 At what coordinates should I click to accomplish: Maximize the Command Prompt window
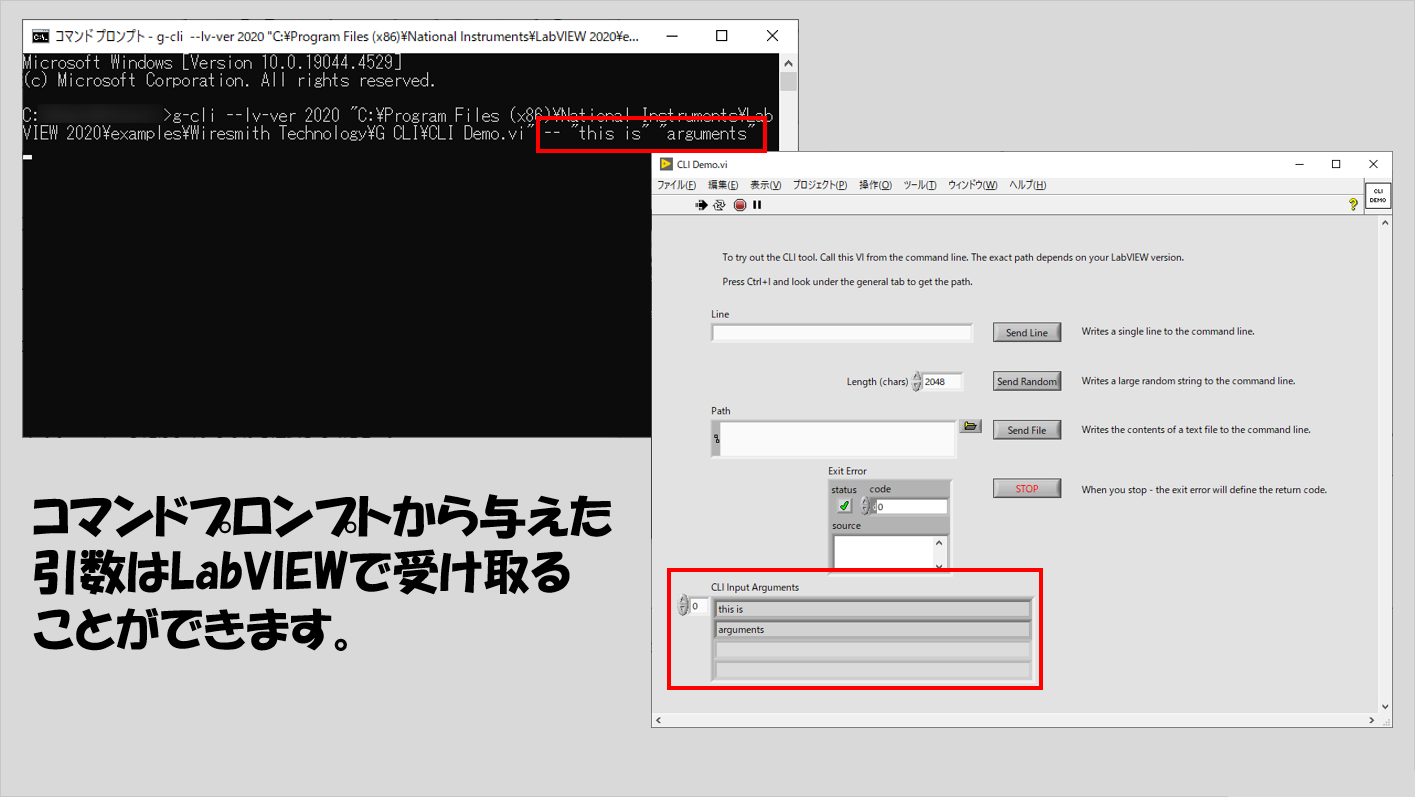[x=721, y=36]
